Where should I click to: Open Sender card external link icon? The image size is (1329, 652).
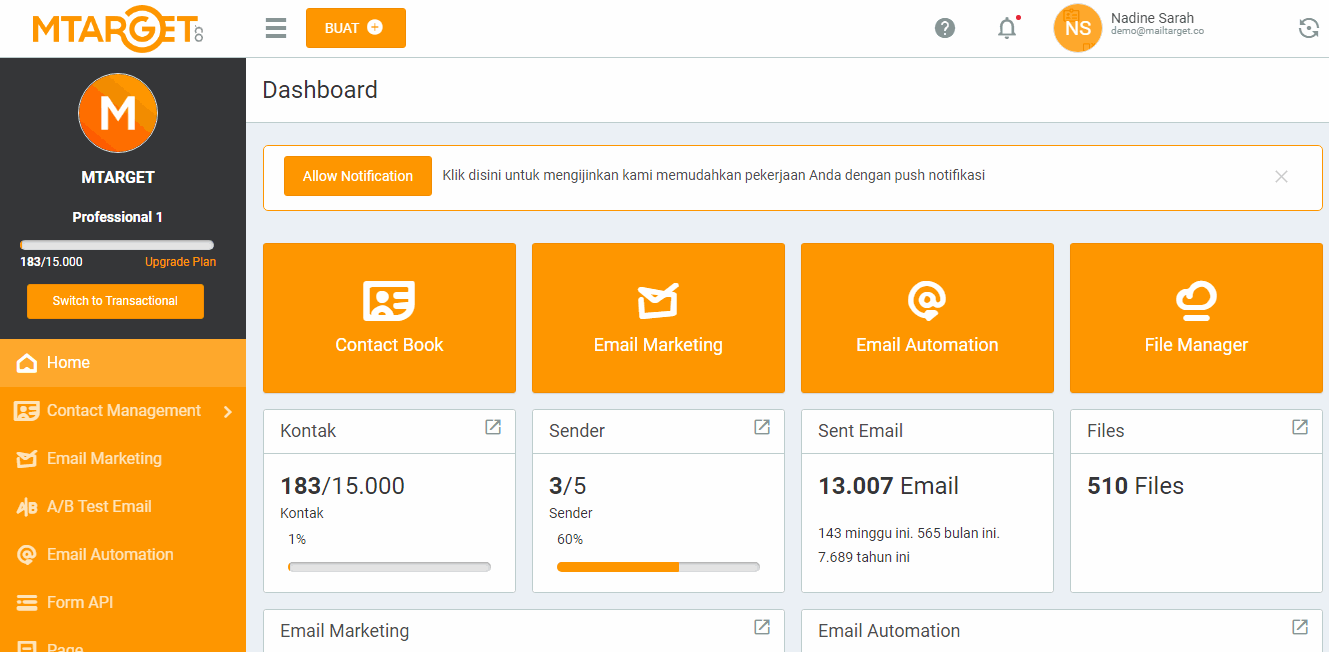762,427
